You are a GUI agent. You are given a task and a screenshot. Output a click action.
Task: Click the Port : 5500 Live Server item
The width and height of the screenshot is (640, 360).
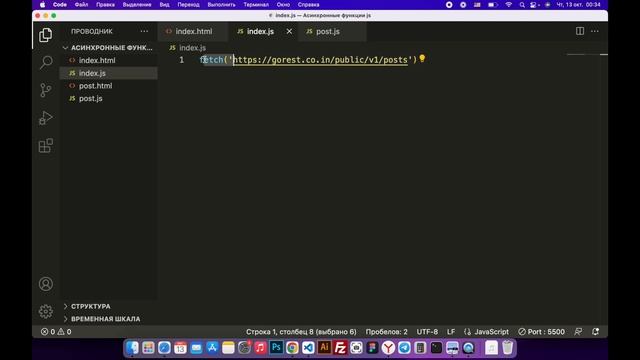click(x=541, y=332)
